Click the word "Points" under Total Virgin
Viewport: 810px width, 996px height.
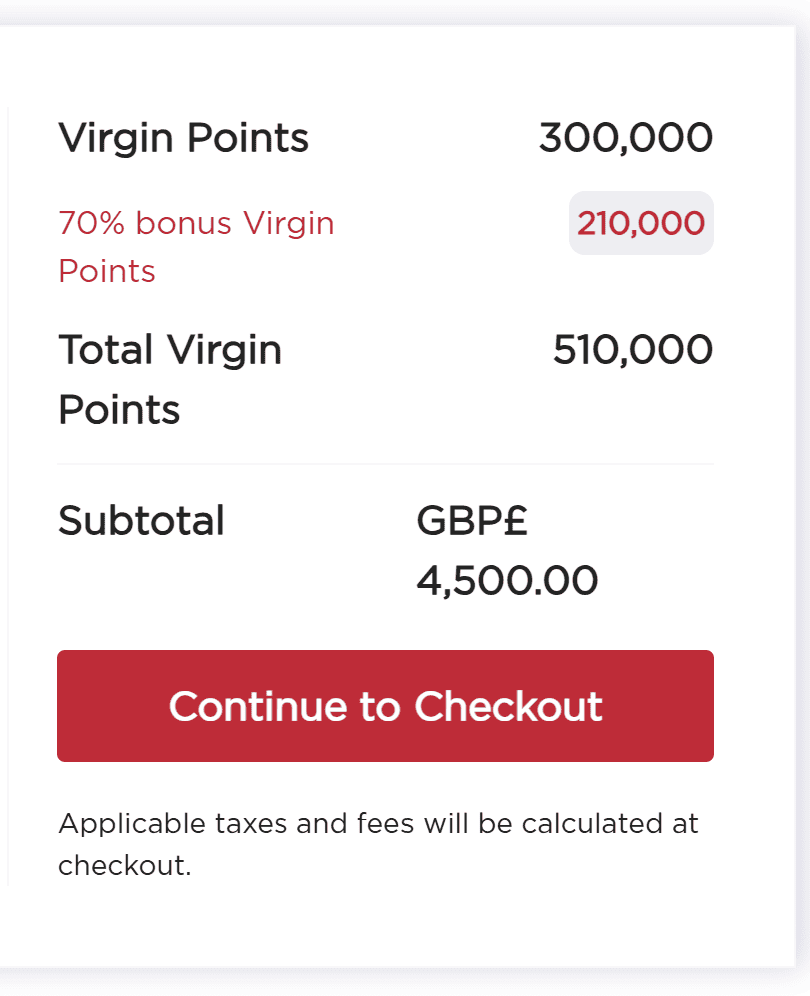(119, 410)
